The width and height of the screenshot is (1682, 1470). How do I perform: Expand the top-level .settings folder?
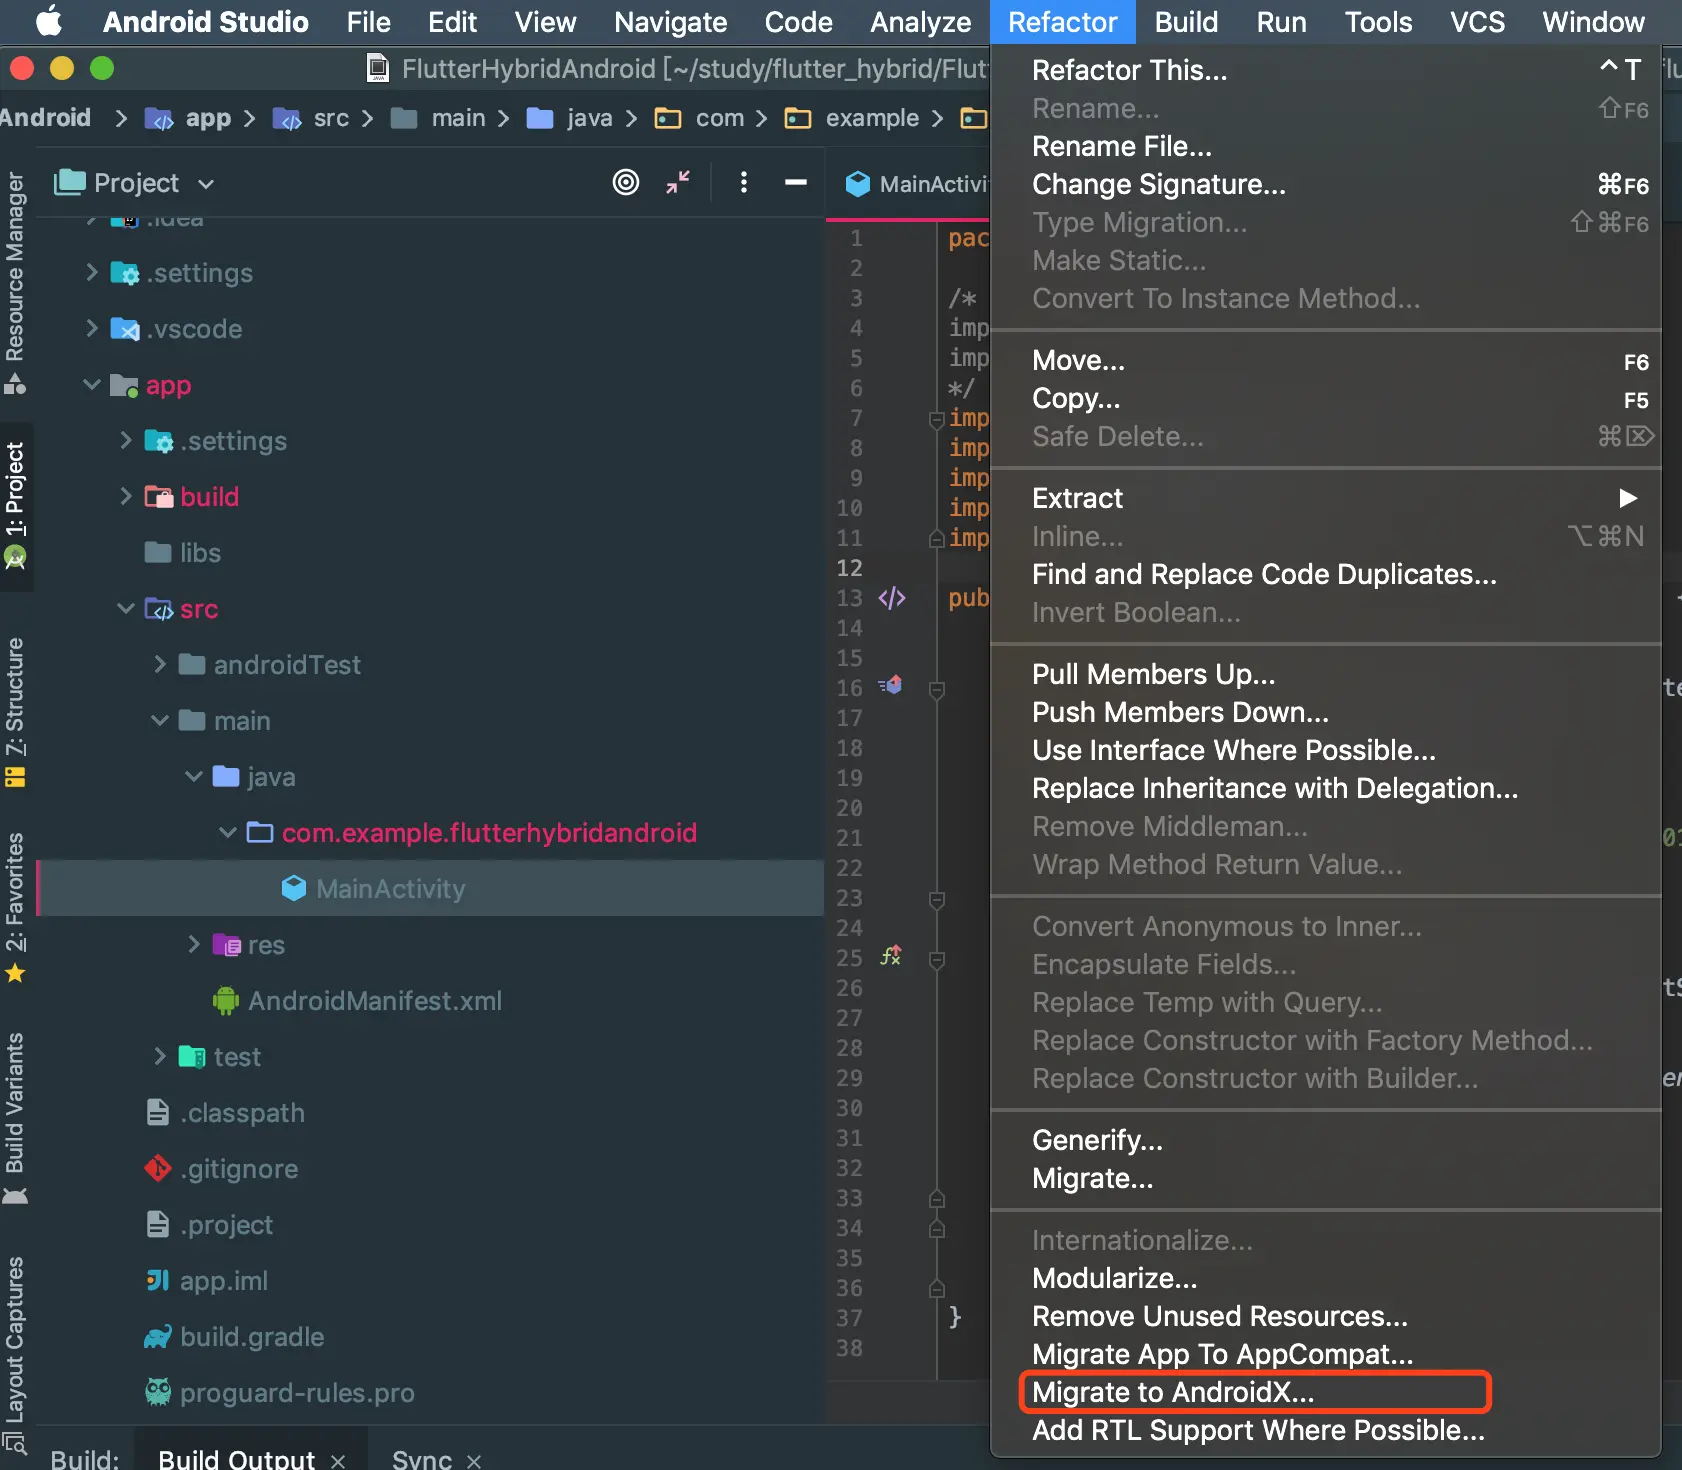92,273
